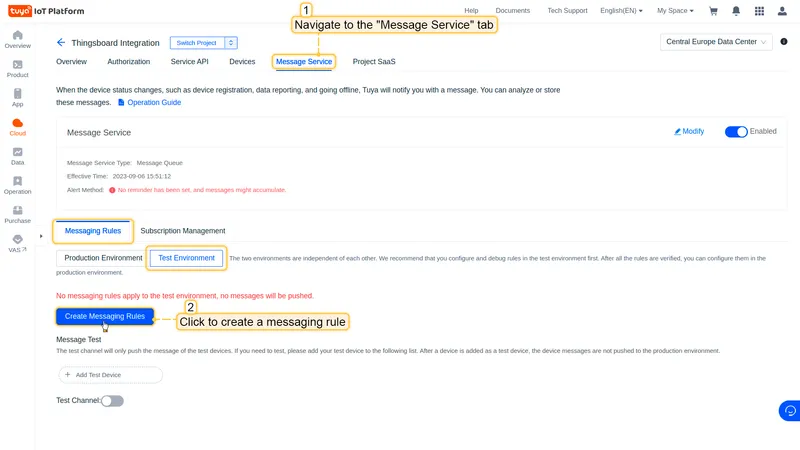This screenshot has width=800, height=450.
Task: Open the Documents link
Action: coord(512,11)
